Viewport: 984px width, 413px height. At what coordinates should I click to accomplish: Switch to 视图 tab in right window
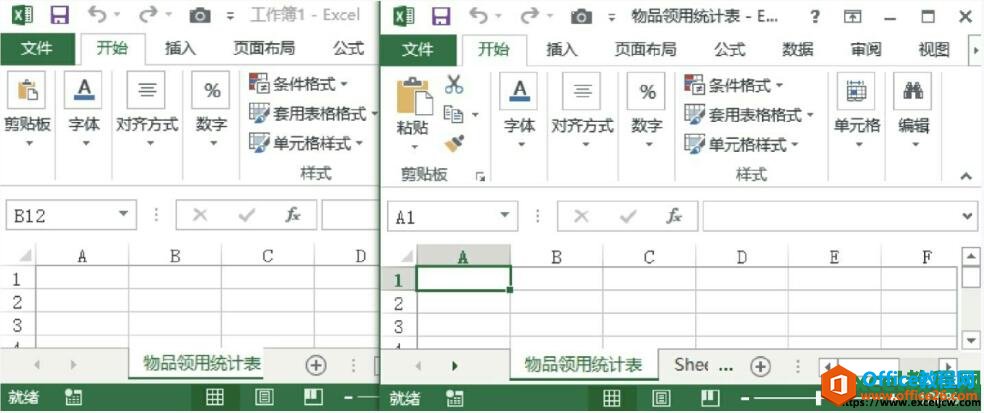[933, 50]
